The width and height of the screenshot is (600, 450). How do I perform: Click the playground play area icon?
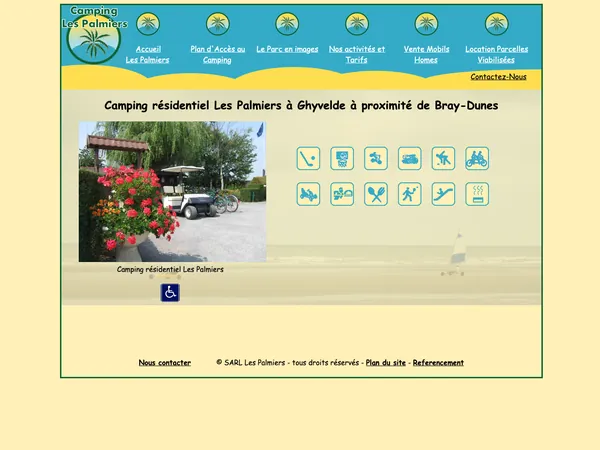tap(342, 194)
